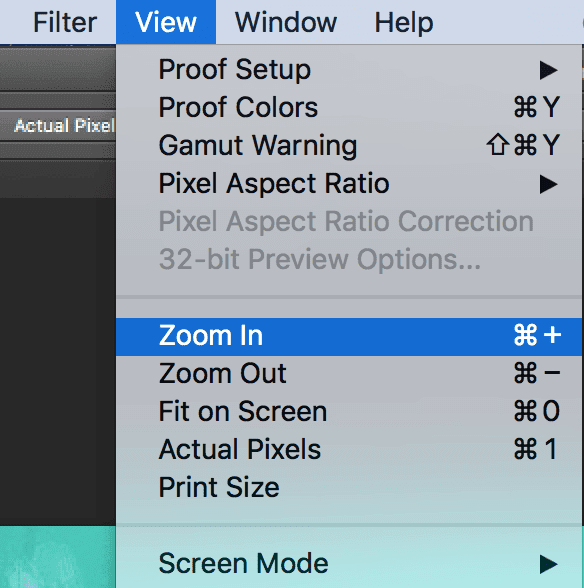
Task: Toggle Proof Colors
Action: click(x=349, y=108)
